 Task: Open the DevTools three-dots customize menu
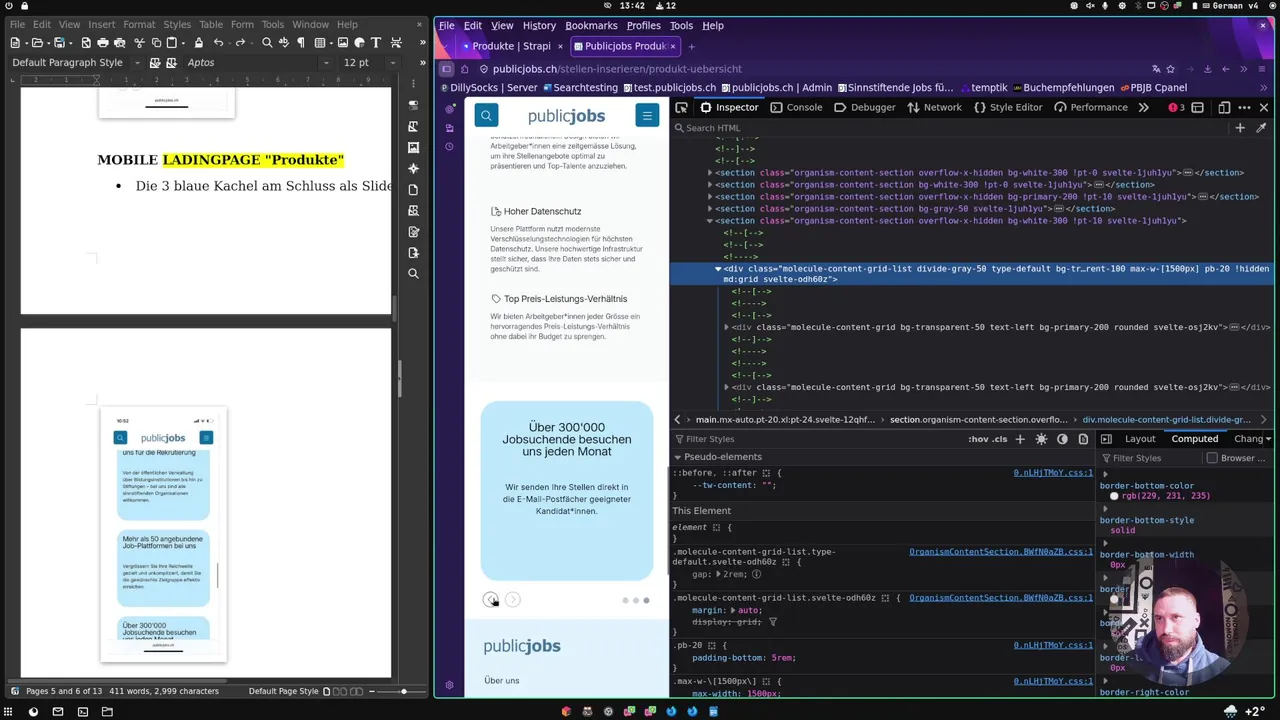[1244, 107]
